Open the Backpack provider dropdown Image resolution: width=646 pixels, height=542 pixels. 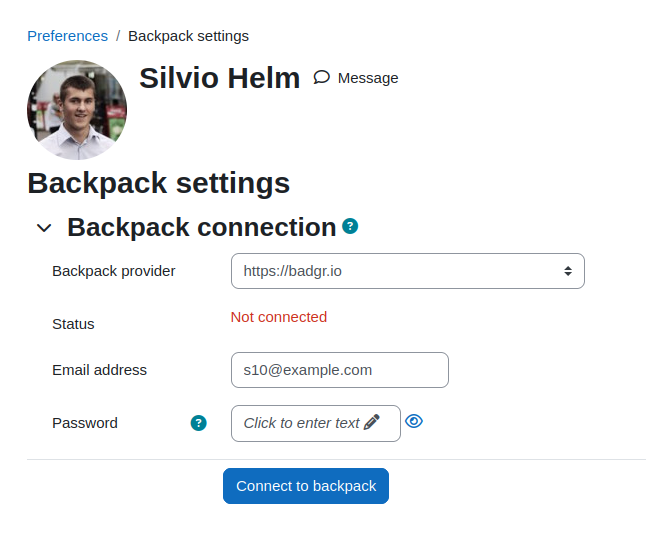[407, 271]
